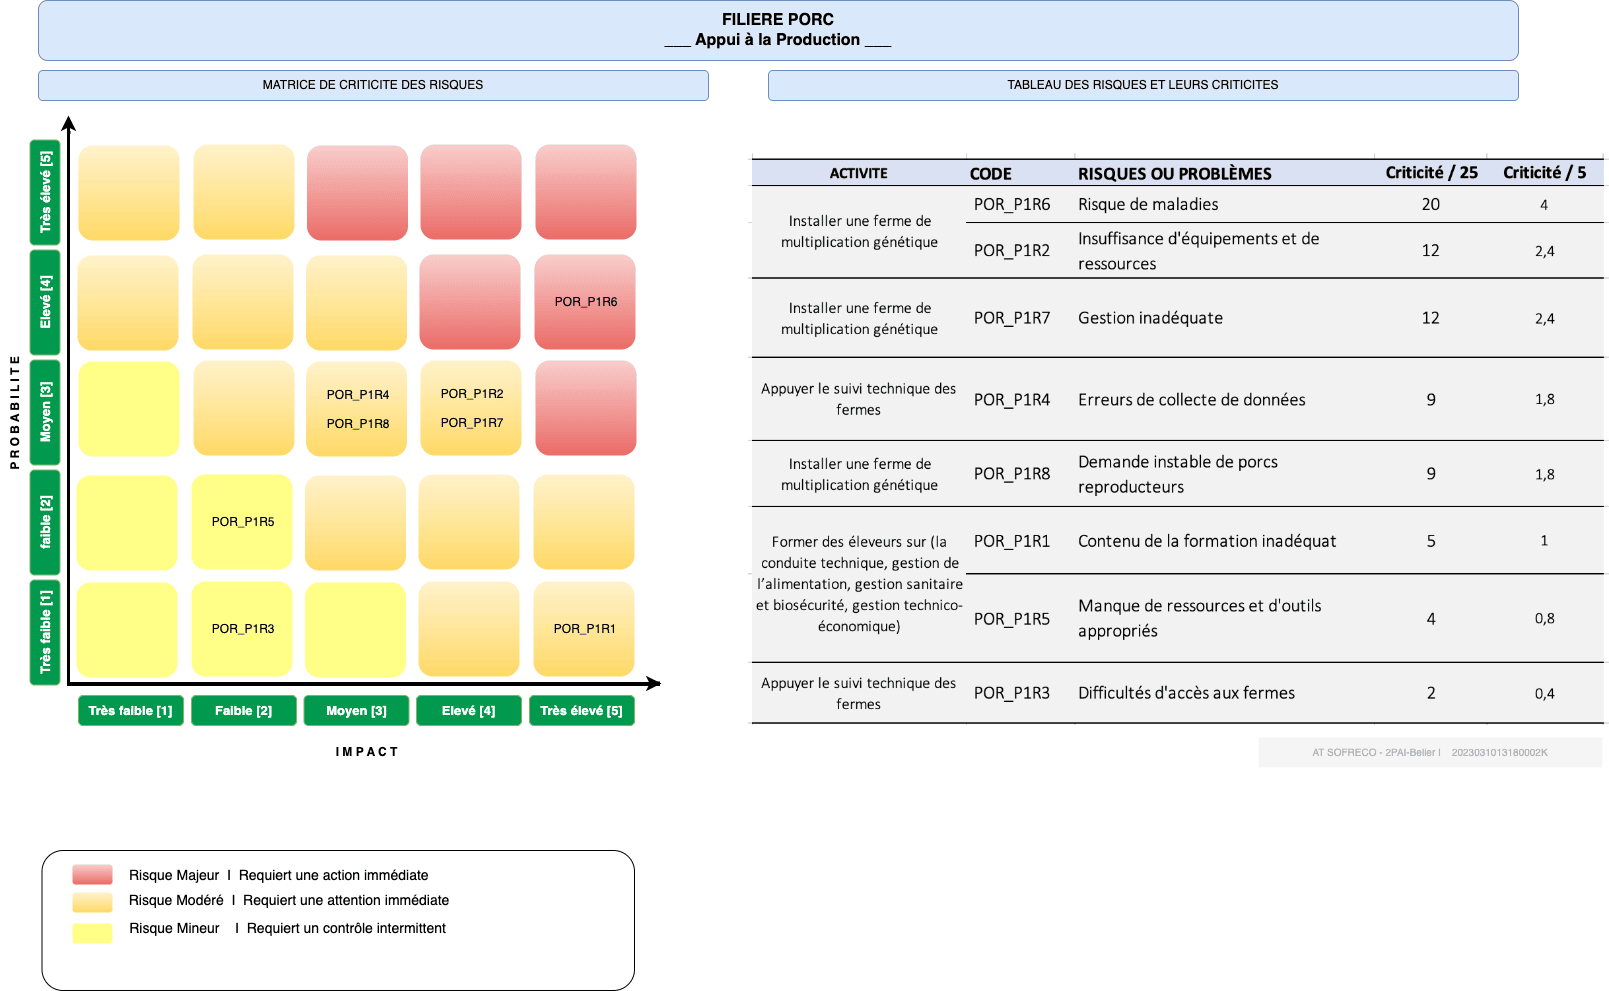
Task: Click the 'RISQUES OU PROBLÈMES' column header
Action: [1174, 174]
